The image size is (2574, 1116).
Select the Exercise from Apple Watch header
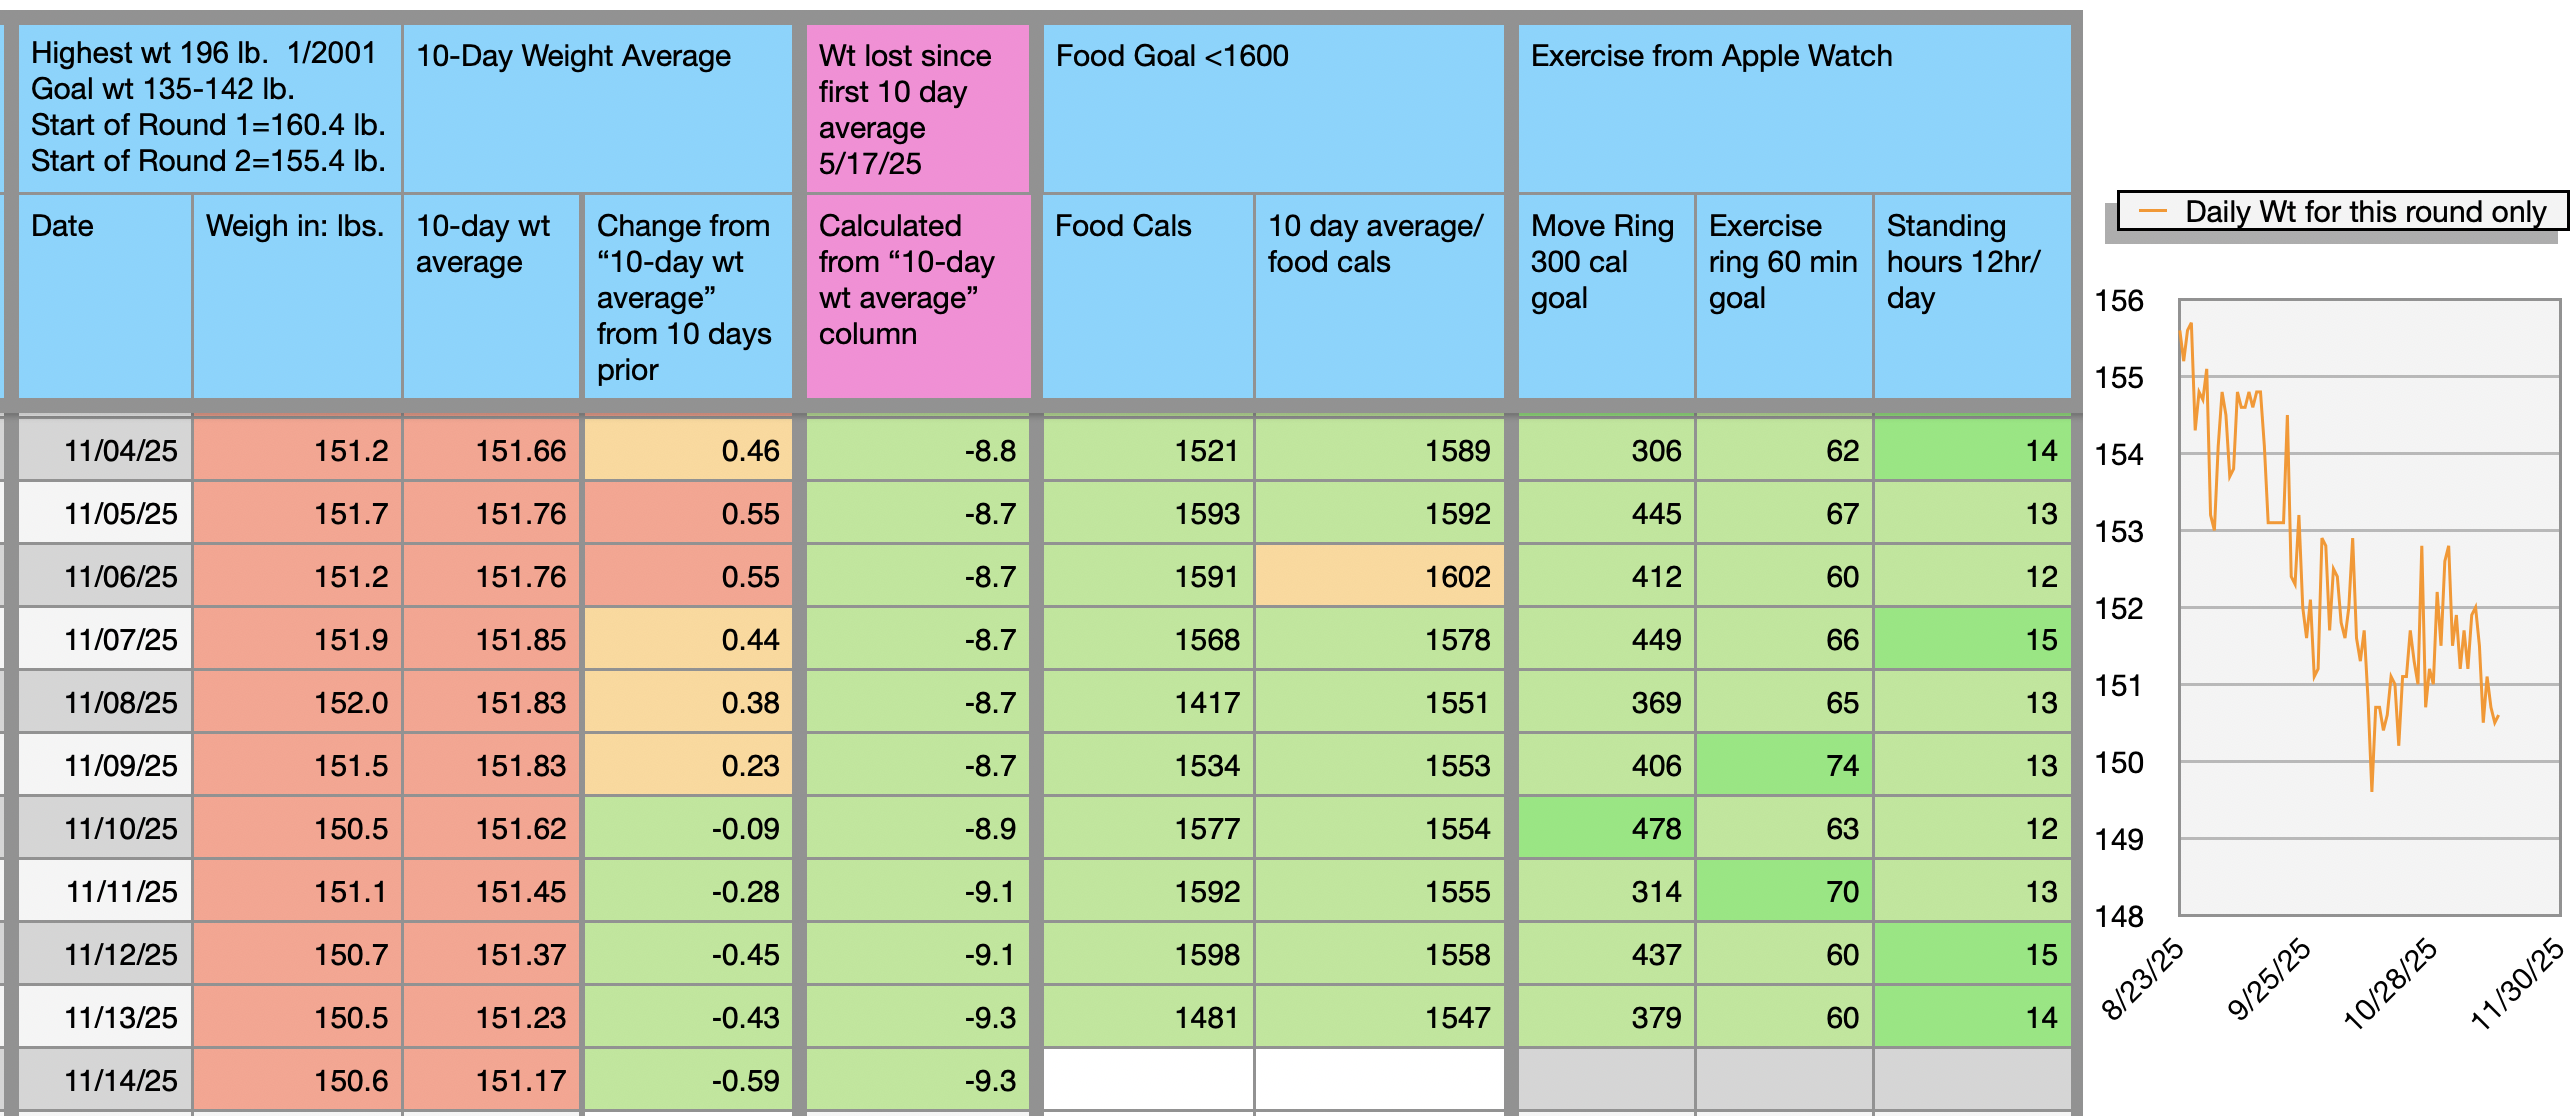[1794, 108]
